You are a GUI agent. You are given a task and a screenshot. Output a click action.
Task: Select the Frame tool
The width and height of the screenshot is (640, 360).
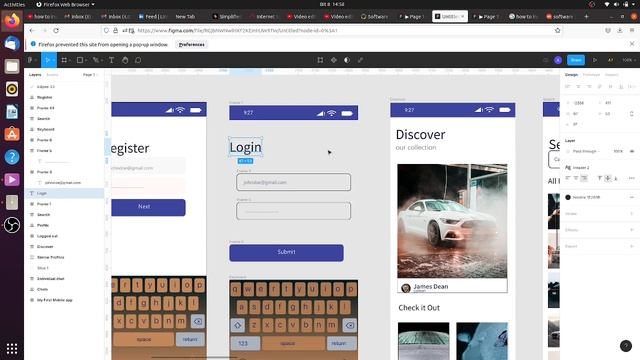click(x=64, y=60)
